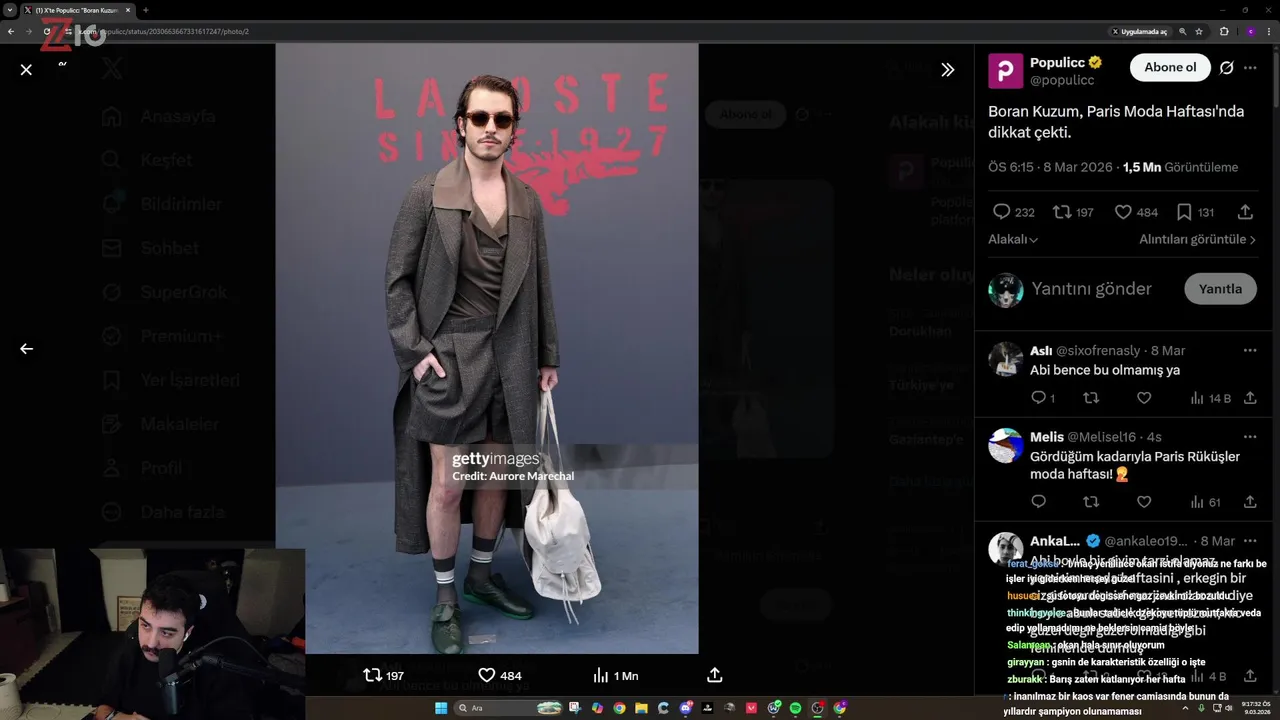Show hidden system tray icons chevron

coord(1184,708)
